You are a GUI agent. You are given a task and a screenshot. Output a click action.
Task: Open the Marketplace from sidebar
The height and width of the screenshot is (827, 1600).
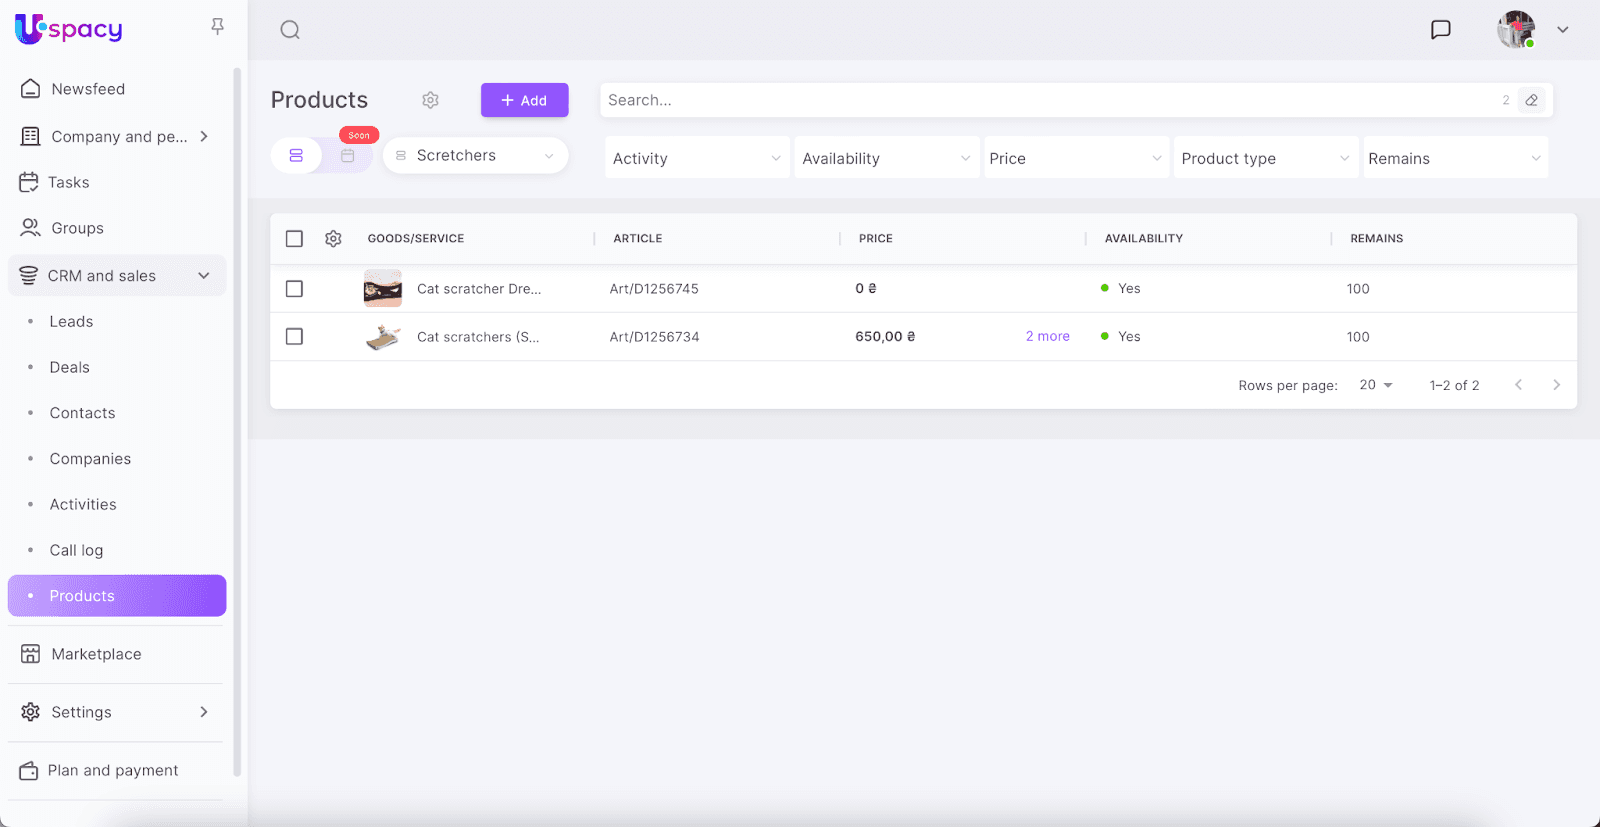(96, 654)
